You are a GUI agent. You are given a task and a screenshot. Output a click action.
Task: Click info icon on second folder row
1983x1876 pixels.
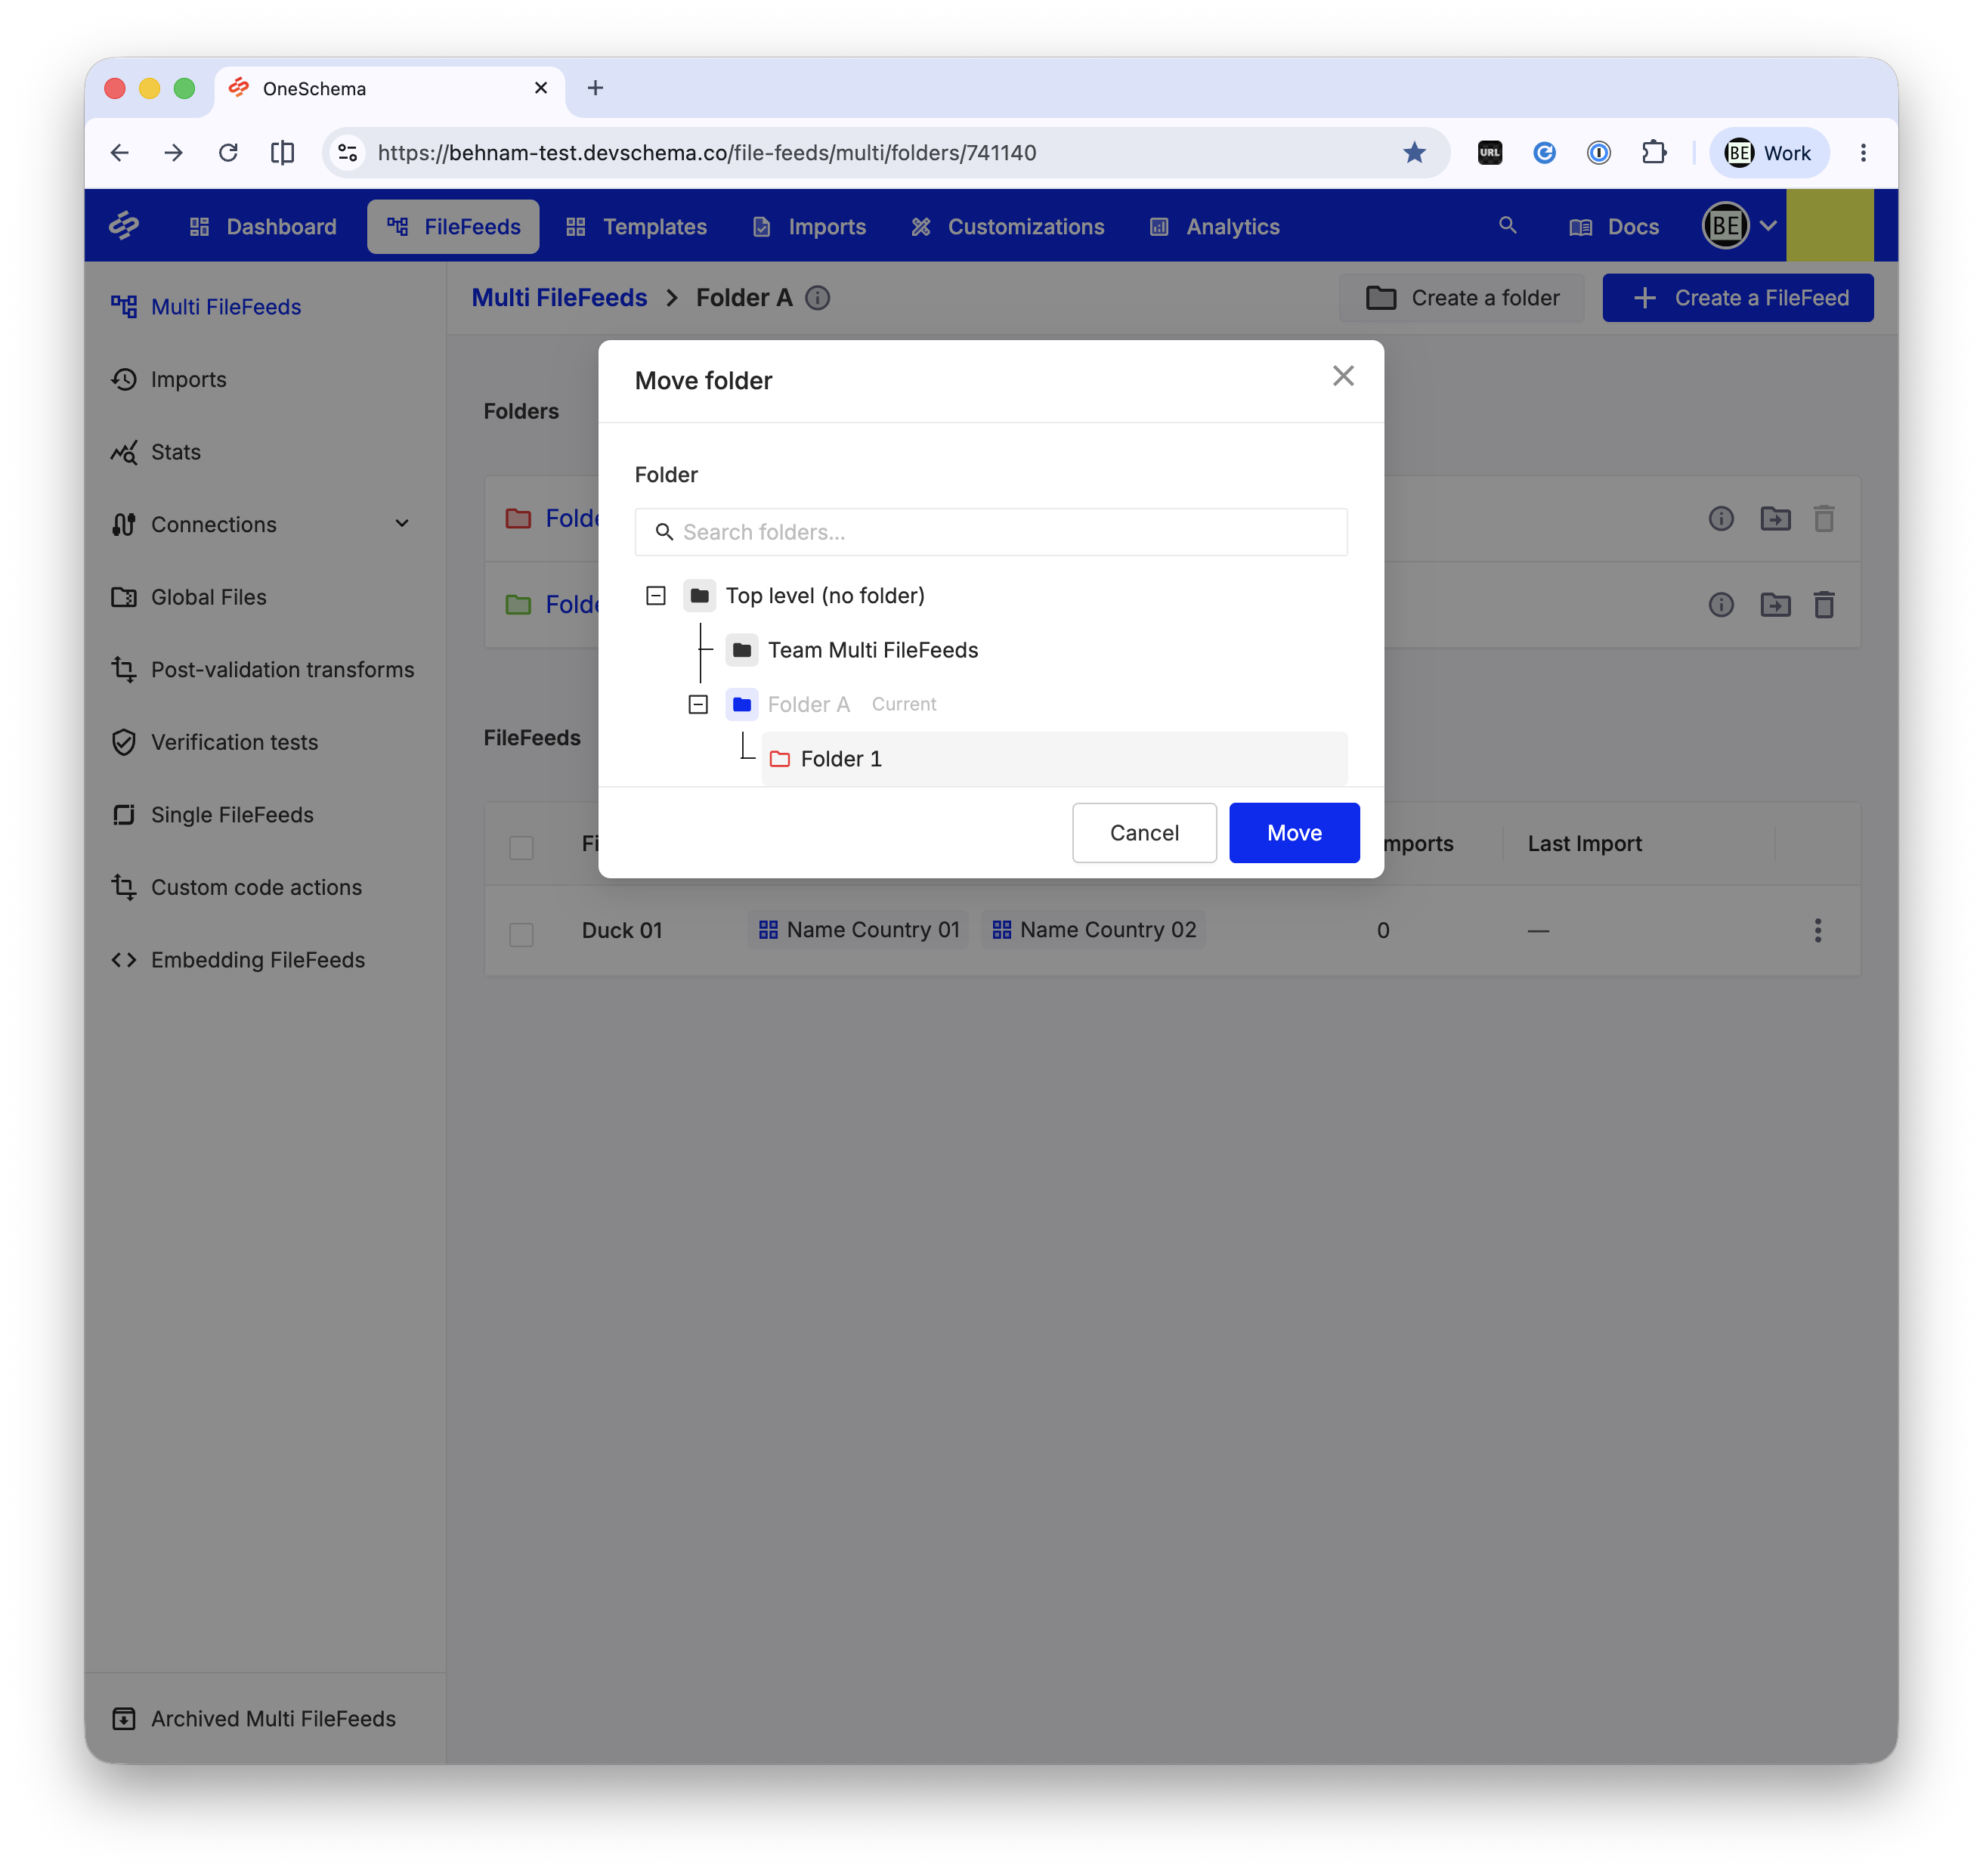[1721, 605]
